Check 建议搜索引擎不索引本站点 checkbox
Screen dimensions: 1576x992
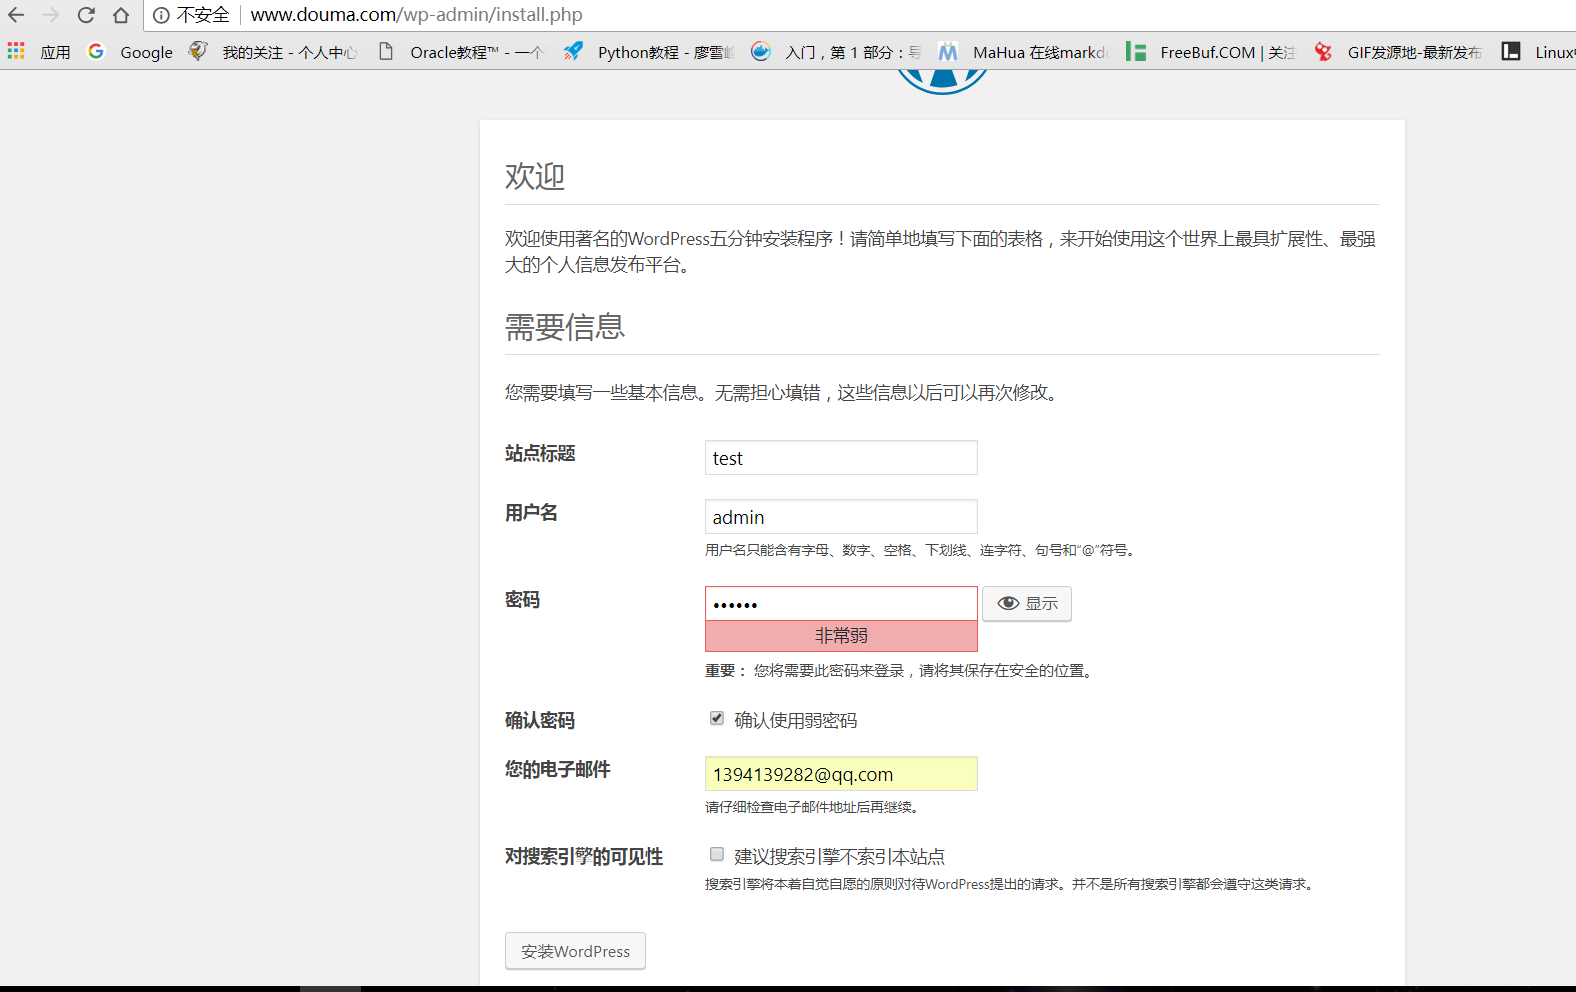tap(717, 854)
